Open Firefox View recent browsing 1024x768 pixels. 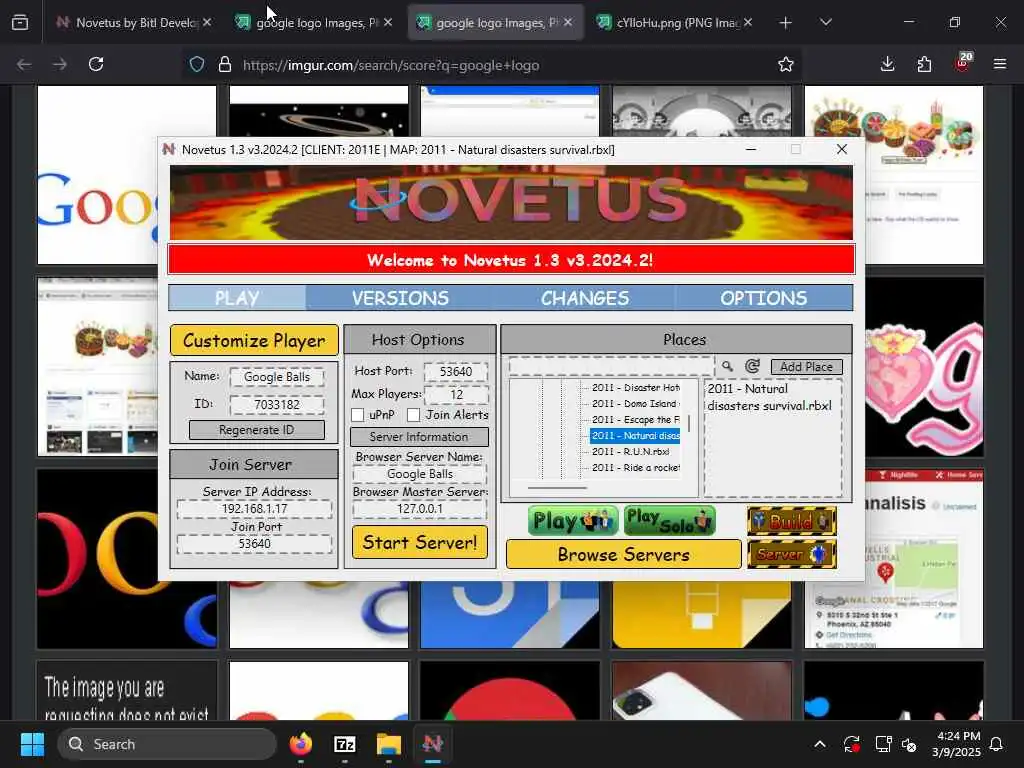(20, 22)
